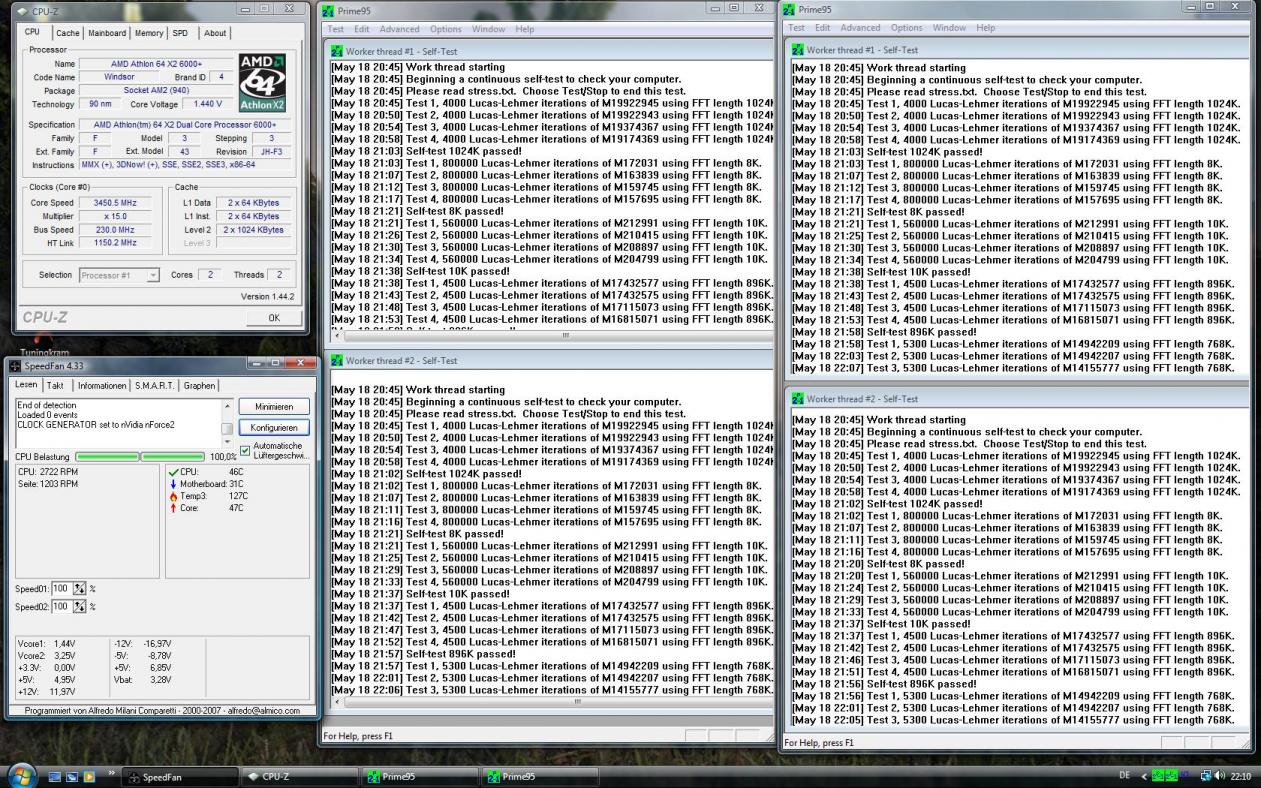Click Worker thread #1 icon in left Prime95
1261x788 pixels.
click(337, 50)
